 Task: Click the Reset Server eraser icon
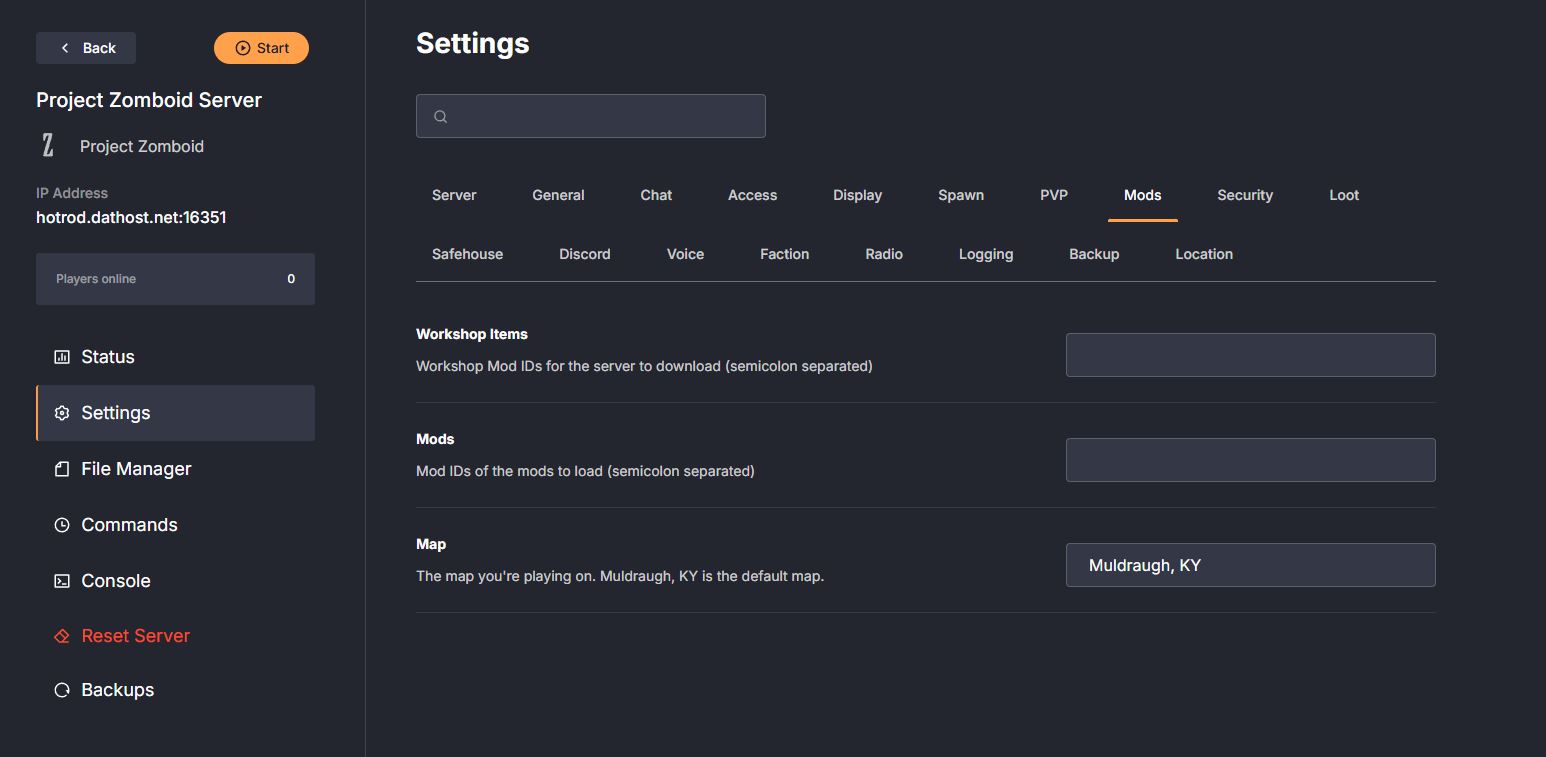point(62,636)
